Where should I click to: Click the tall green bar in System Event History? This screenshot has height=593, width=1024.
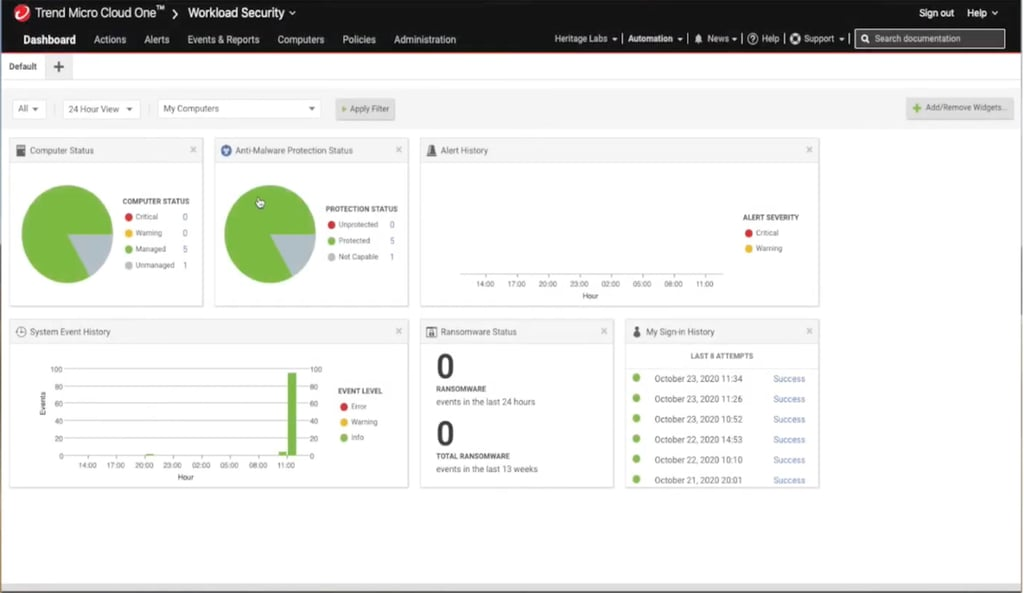click(x=292, y=413)
